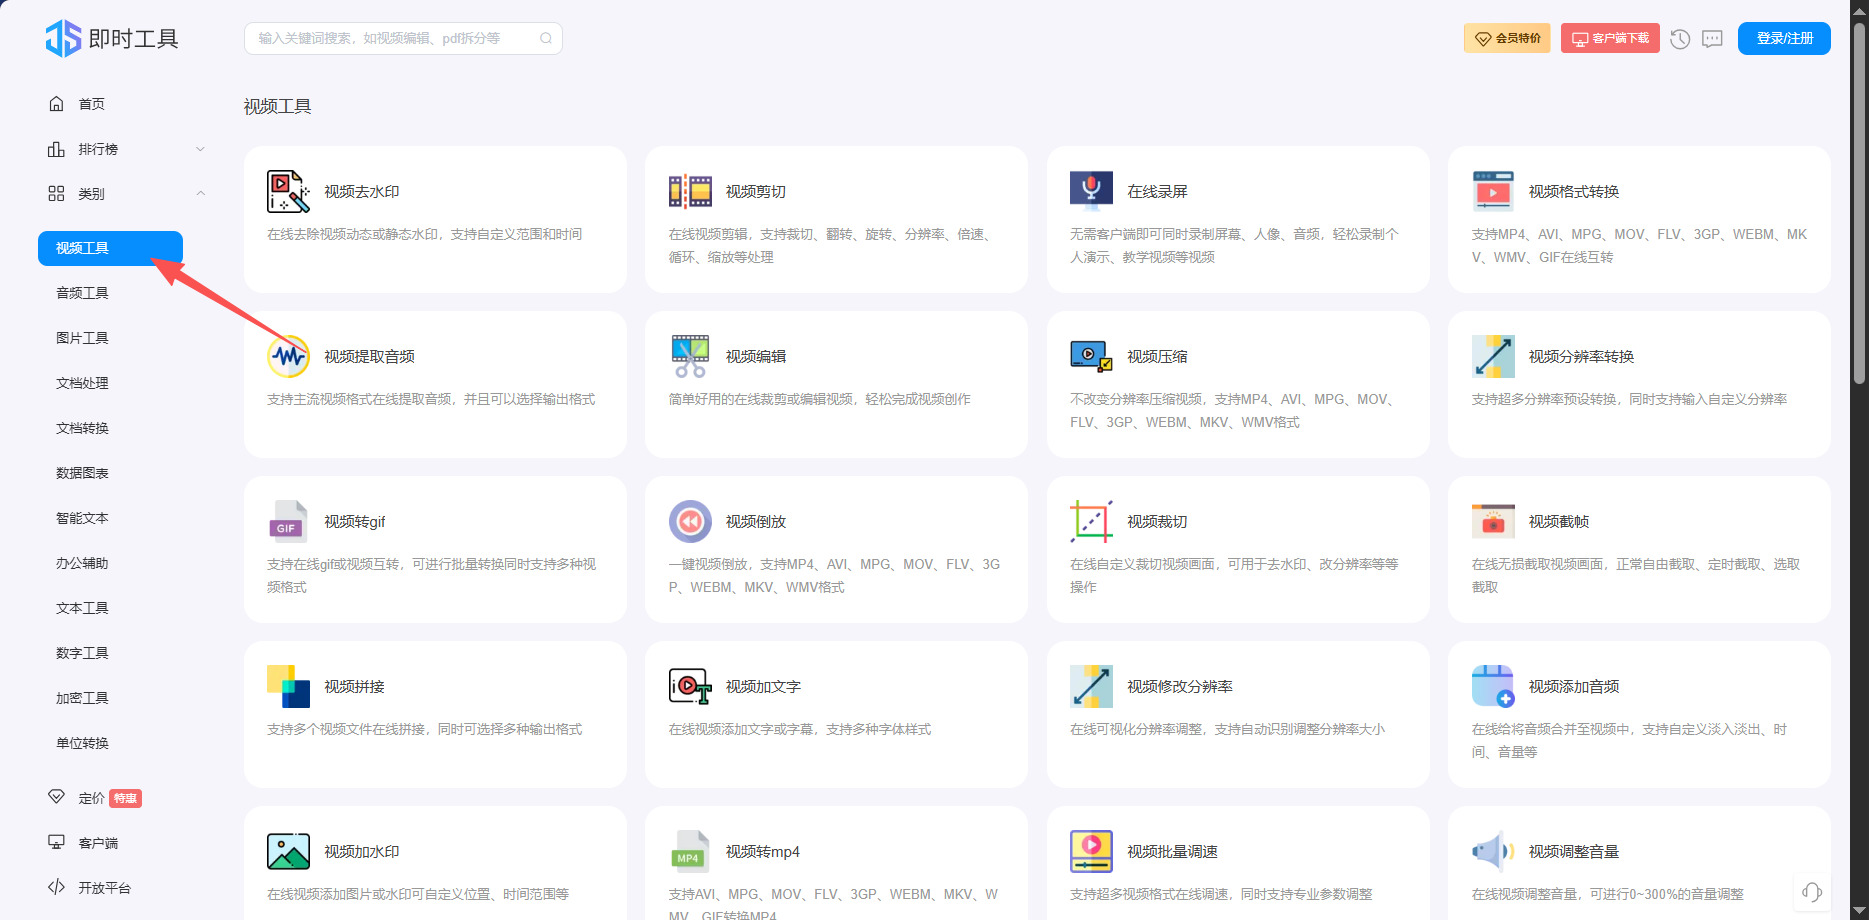The width and height of the screenshot is (1869, 920).
Task: Click the customer service headset icon
Action: point(1812,892)
